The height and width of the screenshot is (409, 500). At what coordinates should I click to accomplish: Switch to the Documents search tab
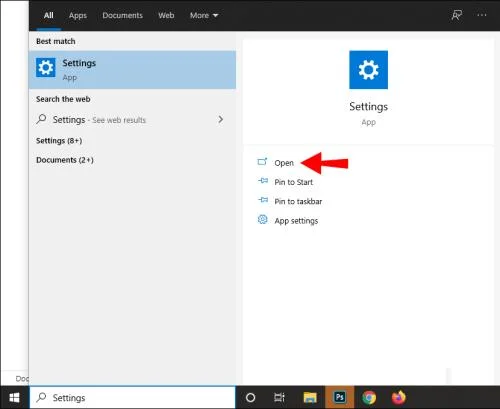coord(122,15)
